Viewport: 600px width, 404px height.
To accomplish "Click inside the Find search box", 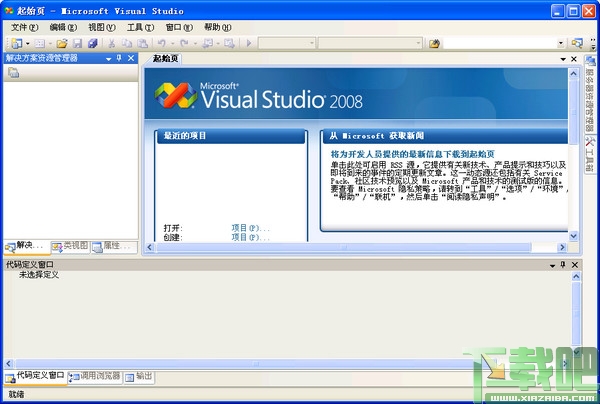I will click(500, 43).
